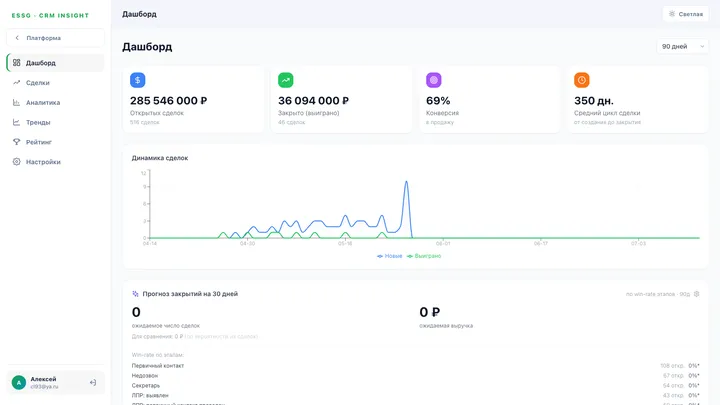Click the Тренды line chart icon
The image size is (720, 405).
click(x=17, y=122)
